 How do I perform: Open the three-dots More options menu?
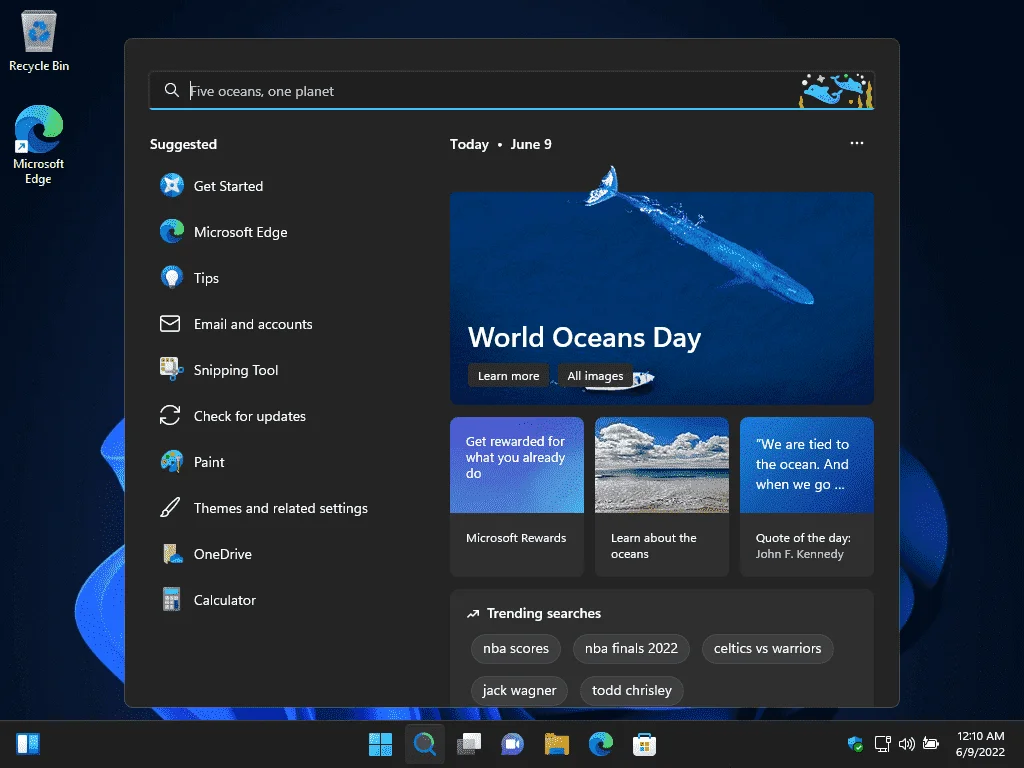point(857,144)
